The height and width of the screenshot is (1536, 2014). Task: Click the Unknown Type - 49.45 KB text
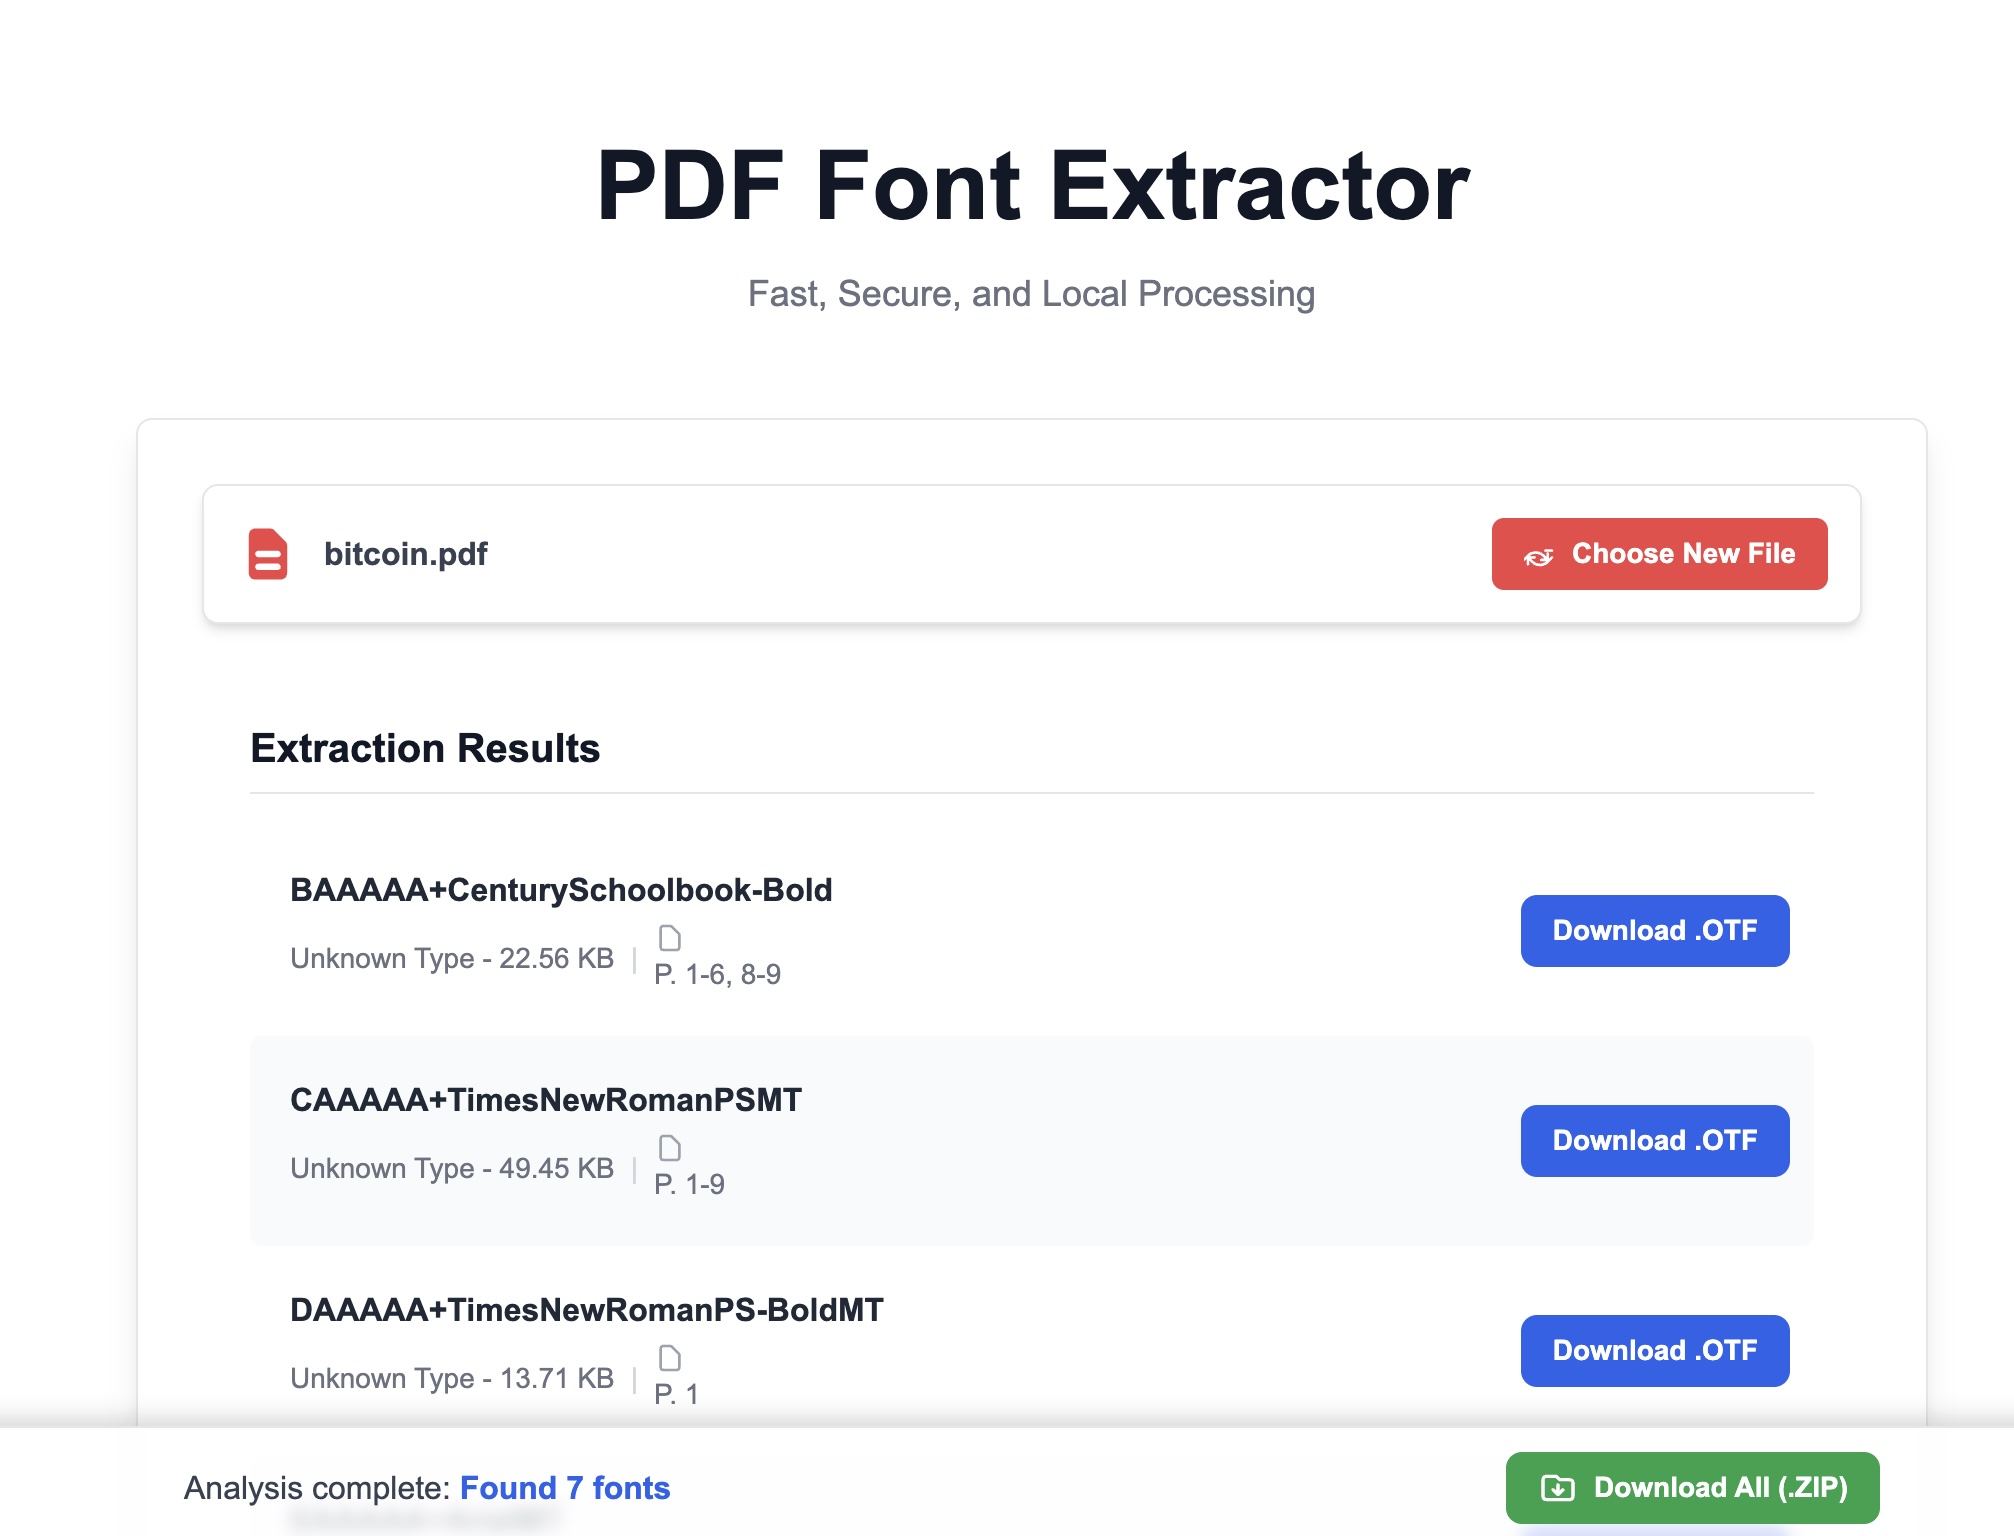[x=451, y=1168]
